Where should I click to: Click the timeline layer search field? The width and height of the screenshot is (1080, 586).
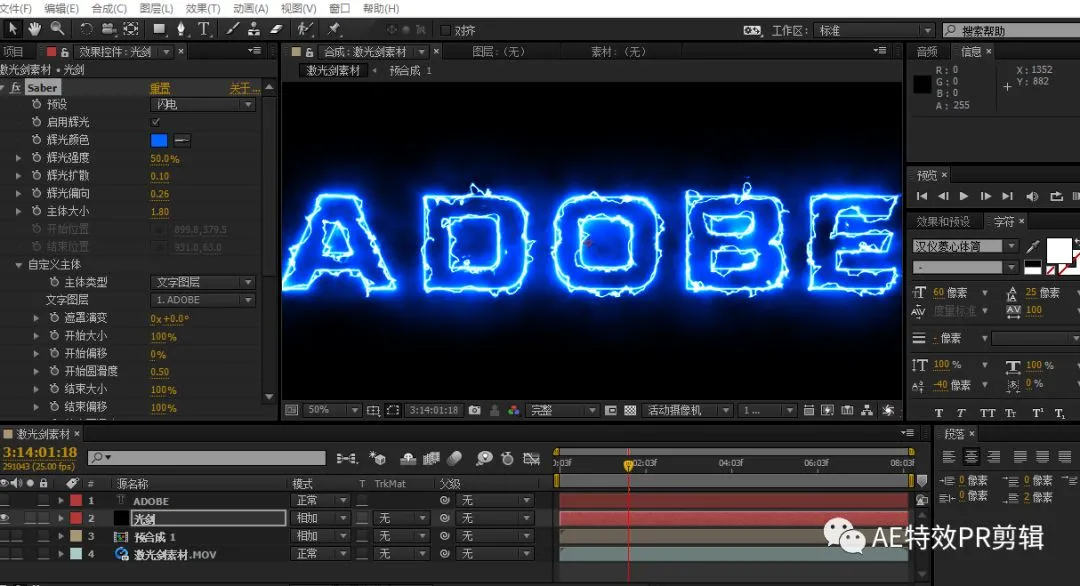click(207, 458)
